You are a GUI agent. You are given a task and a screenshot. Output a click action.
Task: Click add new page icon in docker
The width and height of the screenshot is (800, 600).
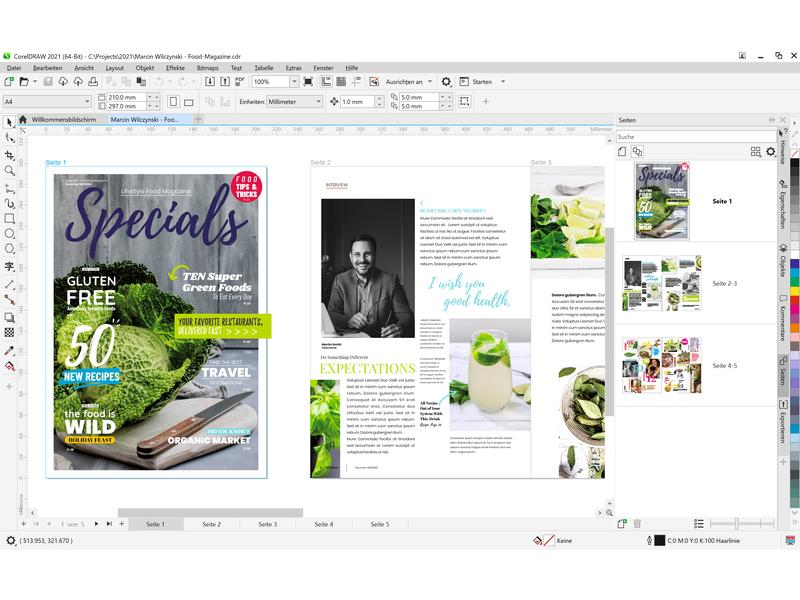622,523
